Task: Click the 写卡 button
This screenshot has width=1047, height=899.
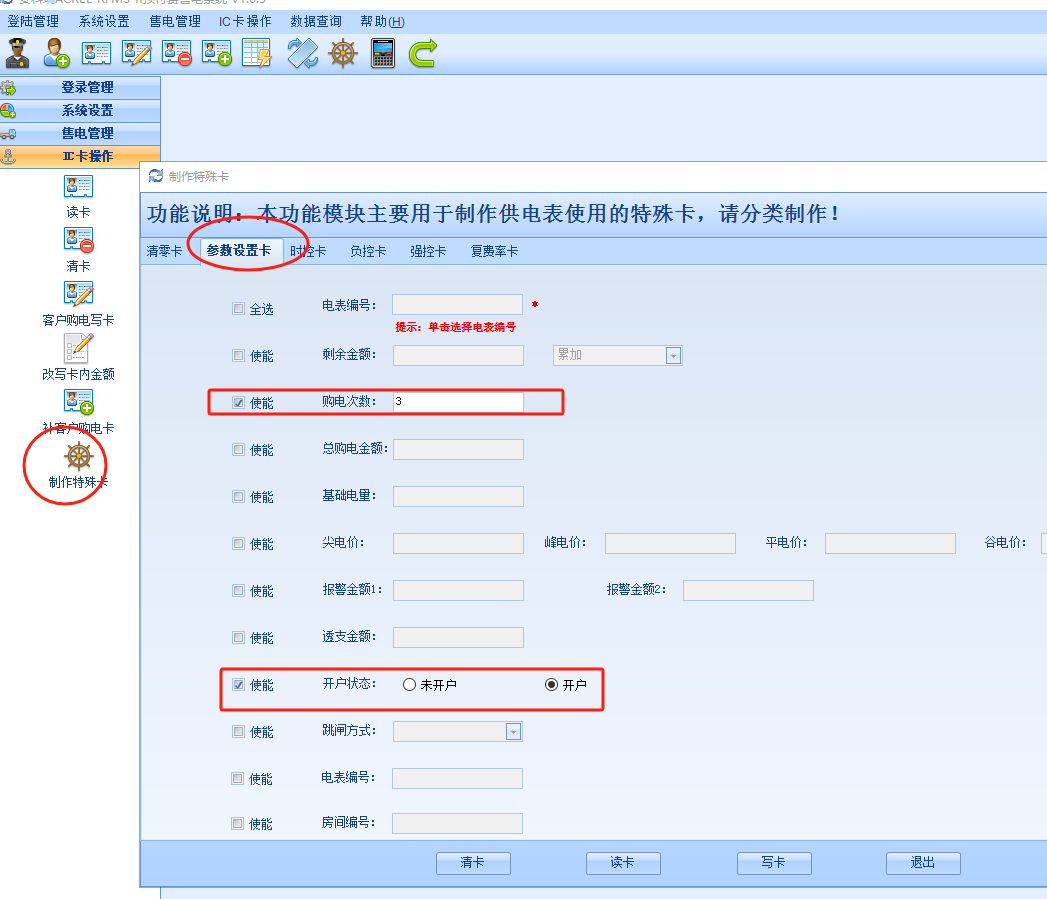Action: [x=773, y=863]
